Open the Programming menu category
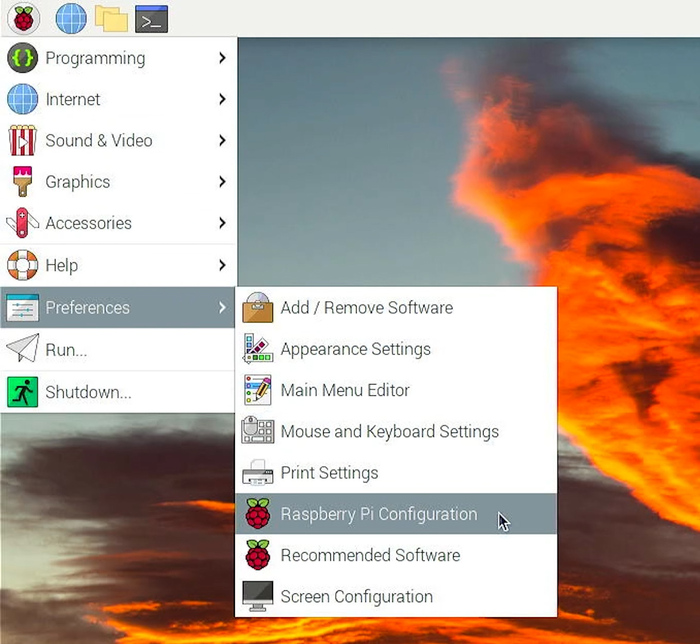700x644 pixels. pyautogui.click(x=118, y=58)
